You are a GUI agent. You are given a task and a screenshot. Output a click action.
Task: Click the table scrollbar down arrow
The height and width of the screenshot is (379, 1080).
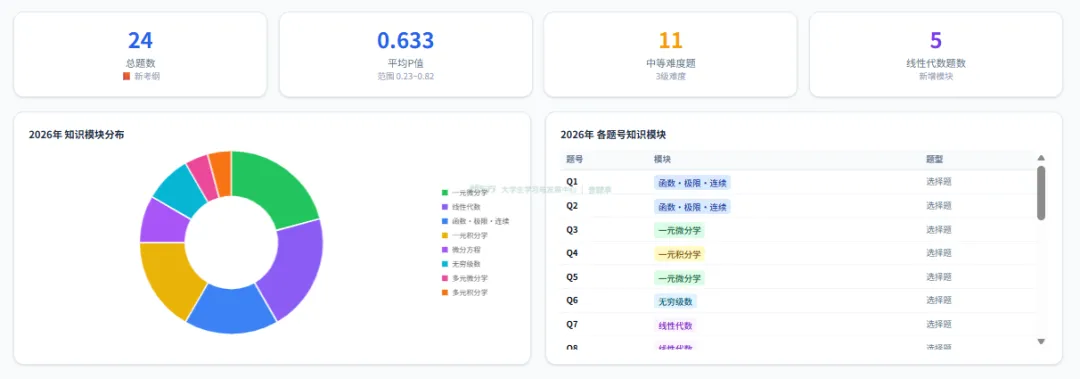point(1041,341)
